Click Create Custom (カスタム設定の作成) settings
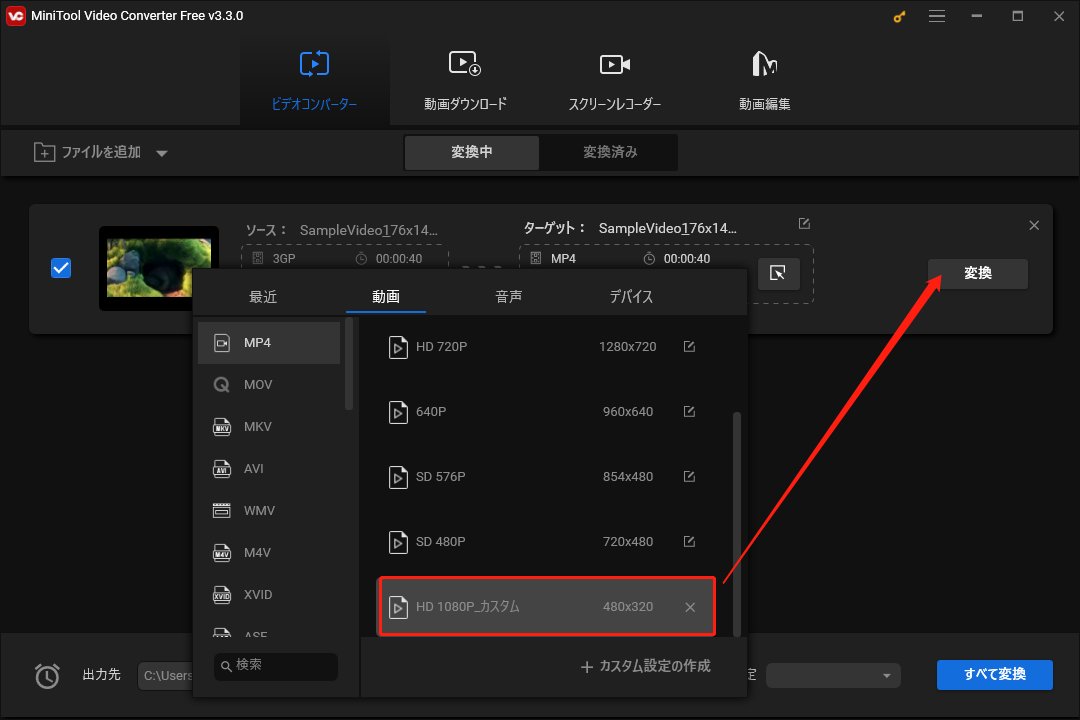Screen dimensions: 1080x720 pos(645,666)
